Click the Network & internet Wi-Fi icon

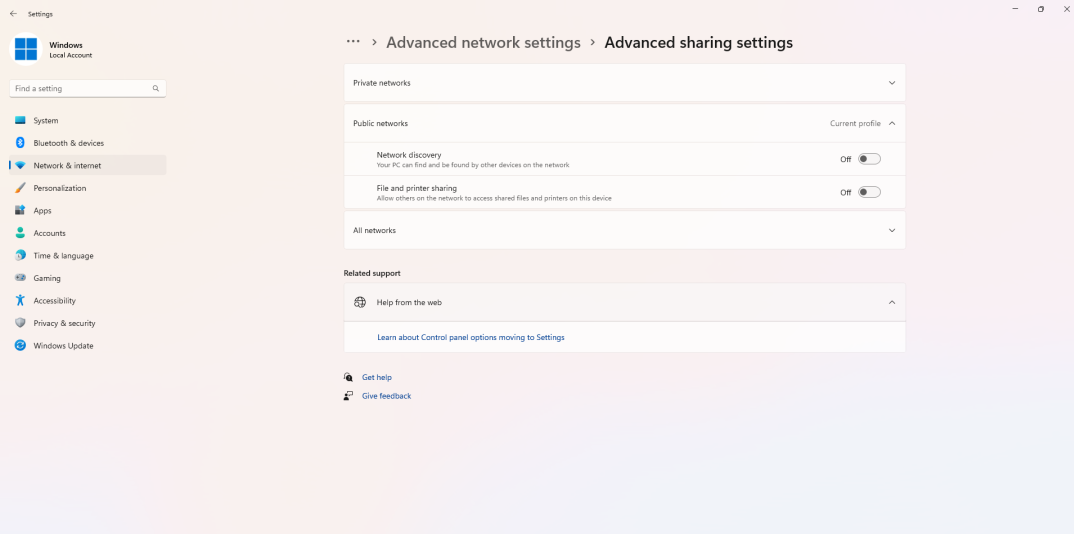tap(21, 166)
